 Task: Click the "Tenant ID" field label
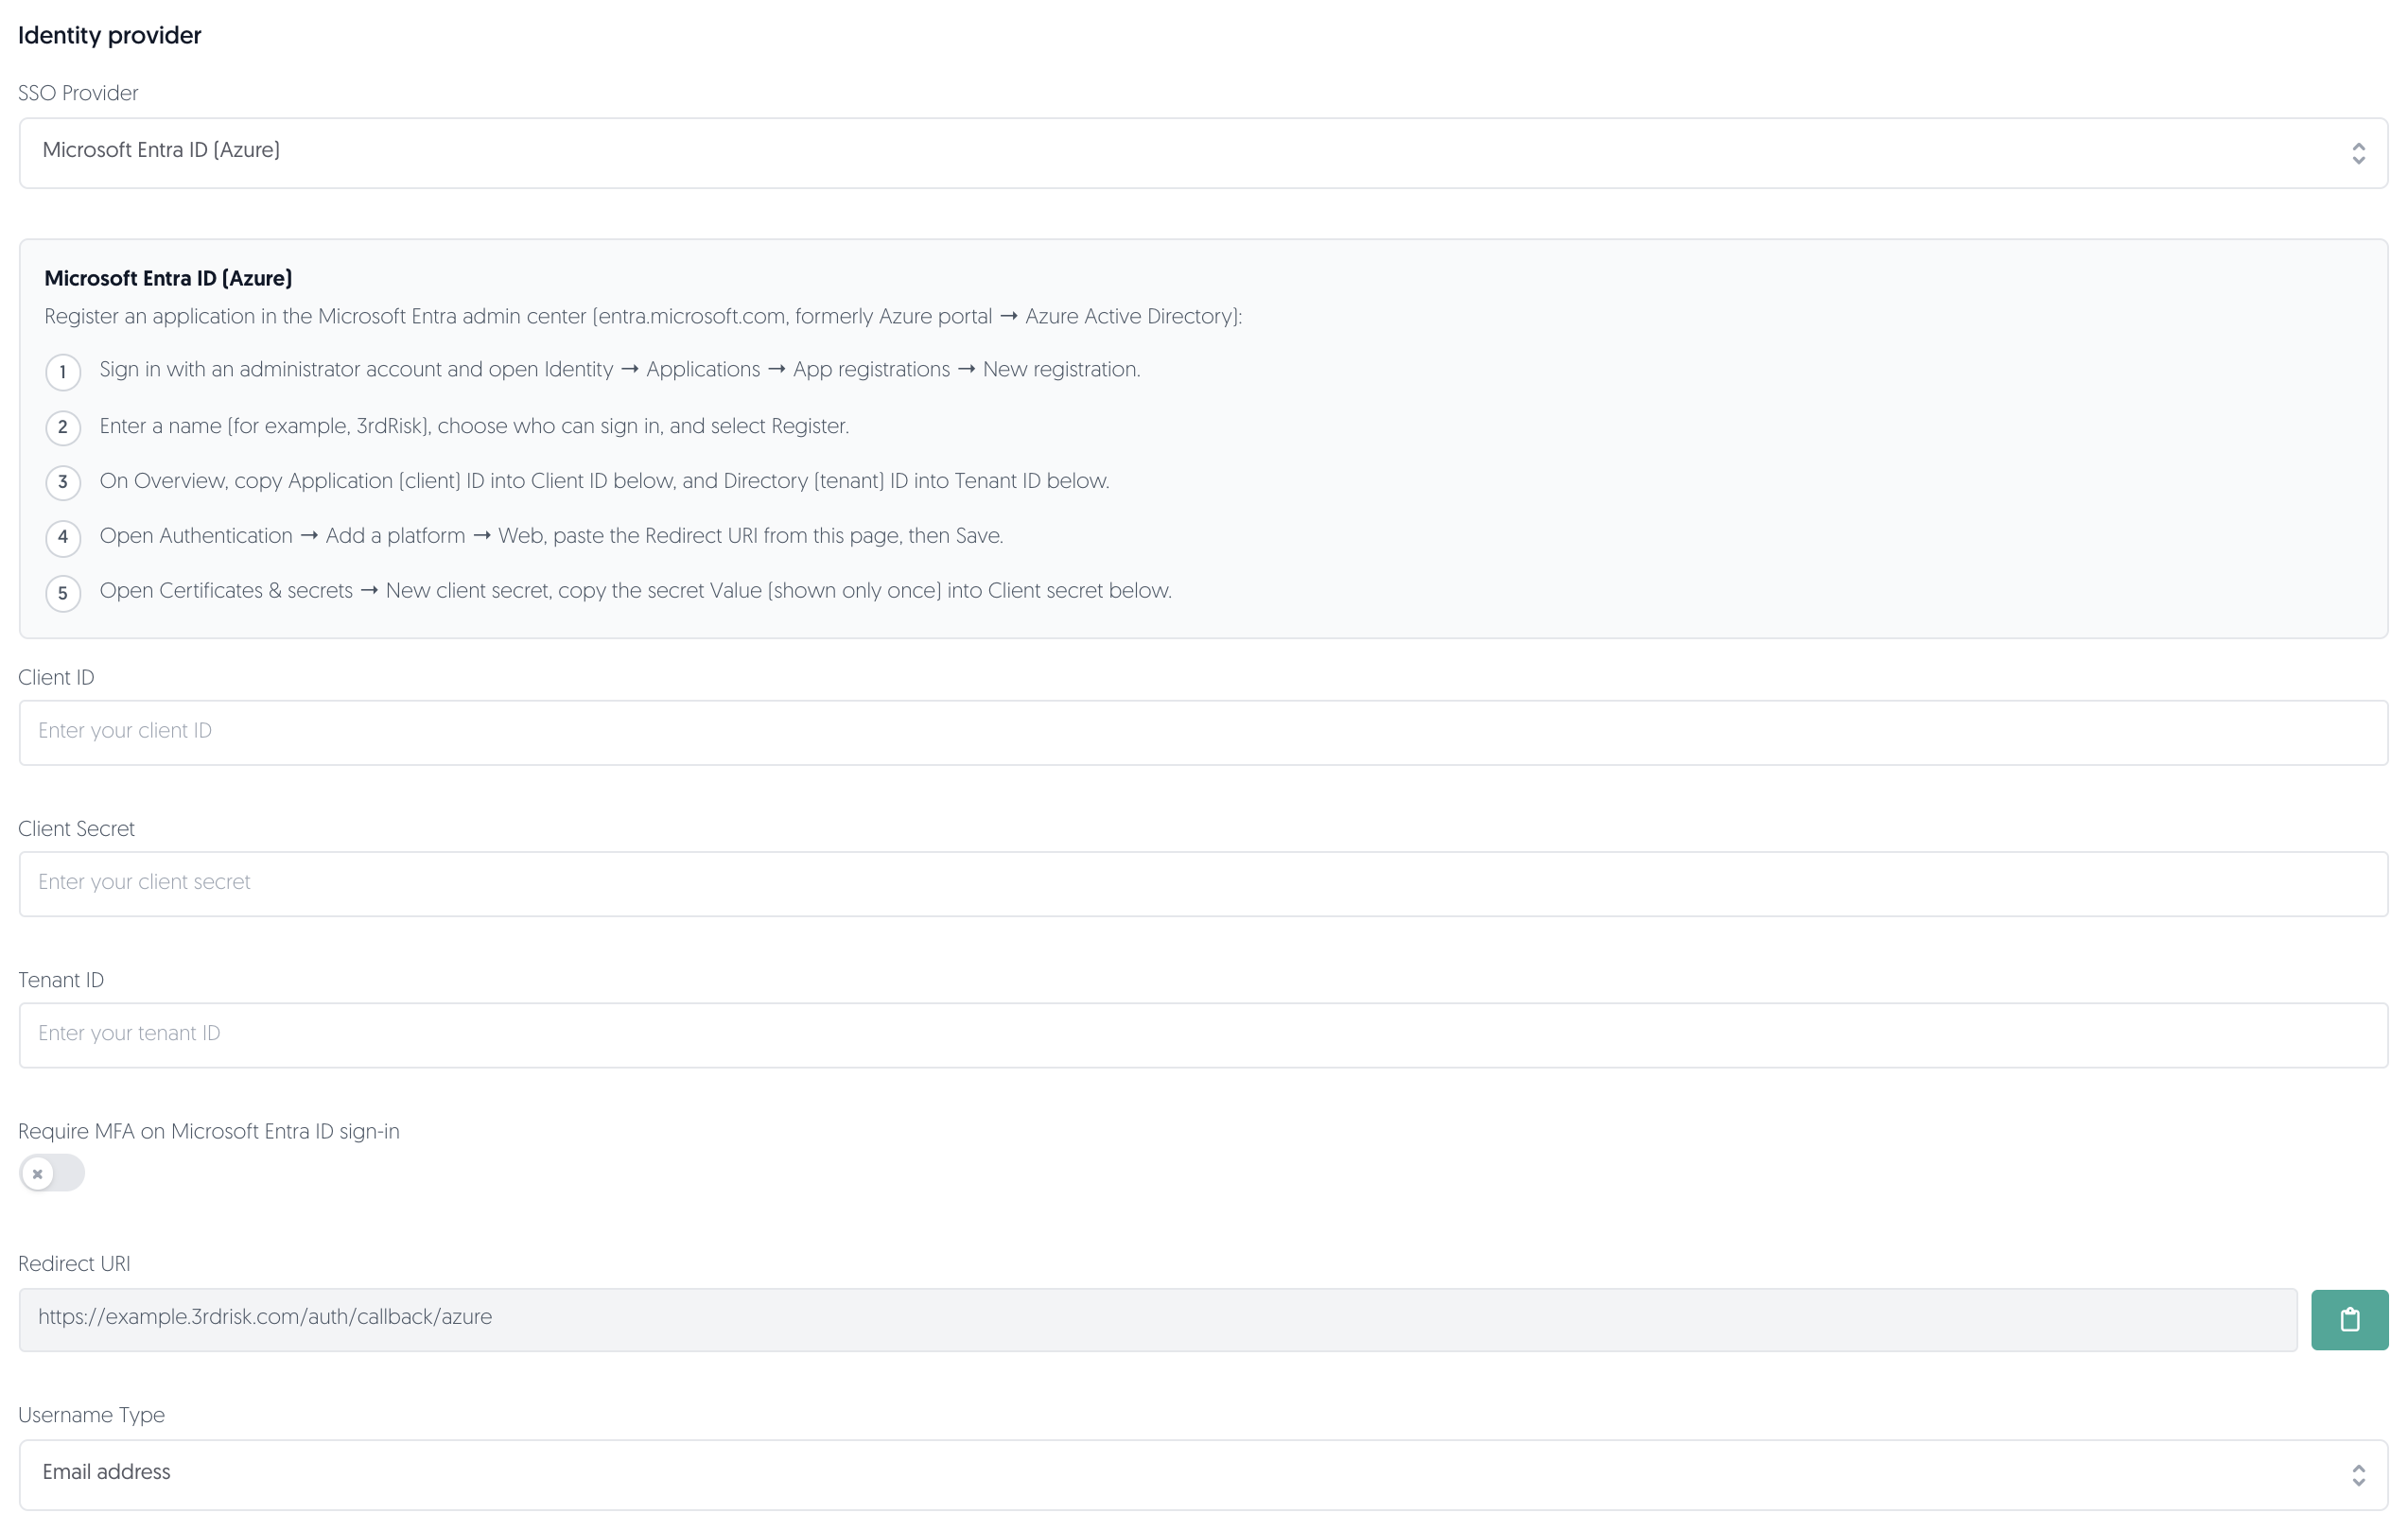[x=61, y=979]
